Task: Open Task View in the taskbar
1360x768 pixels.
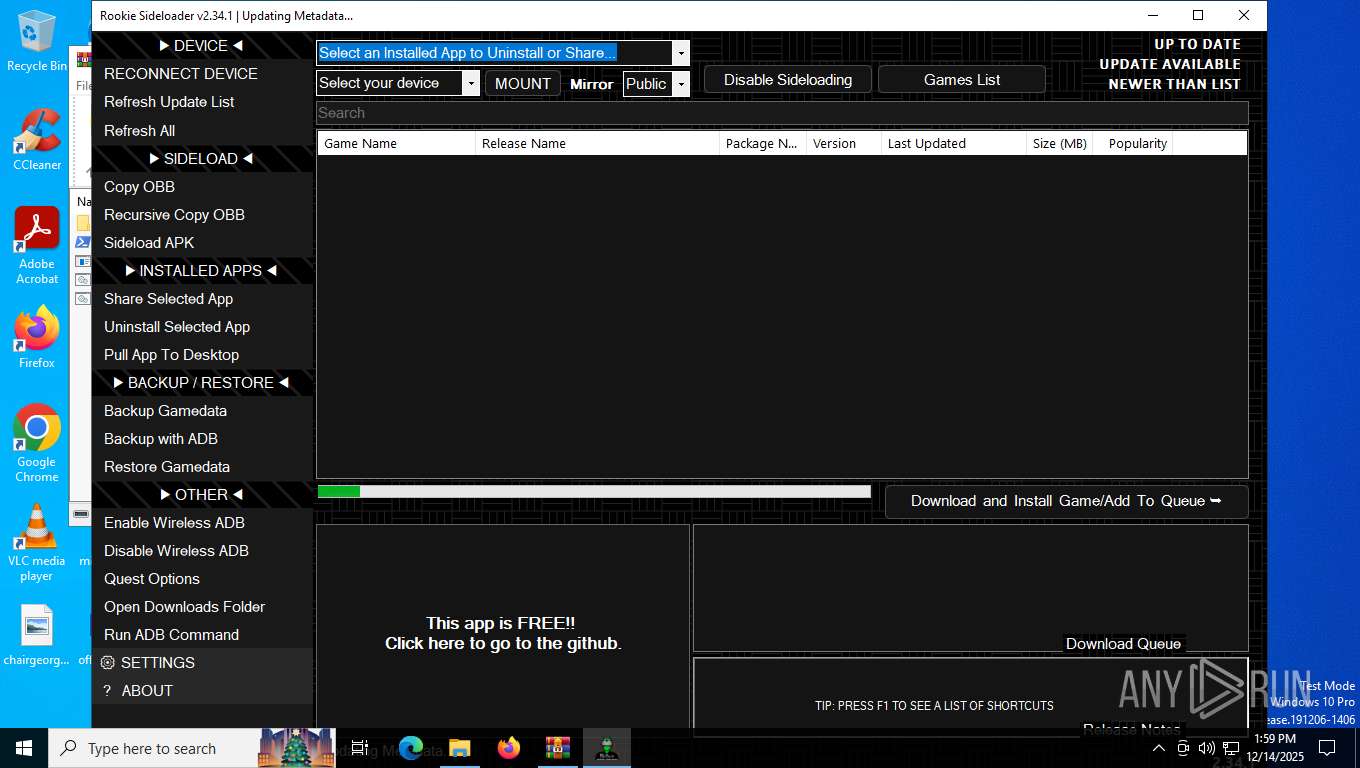Action: click(361, 748)
